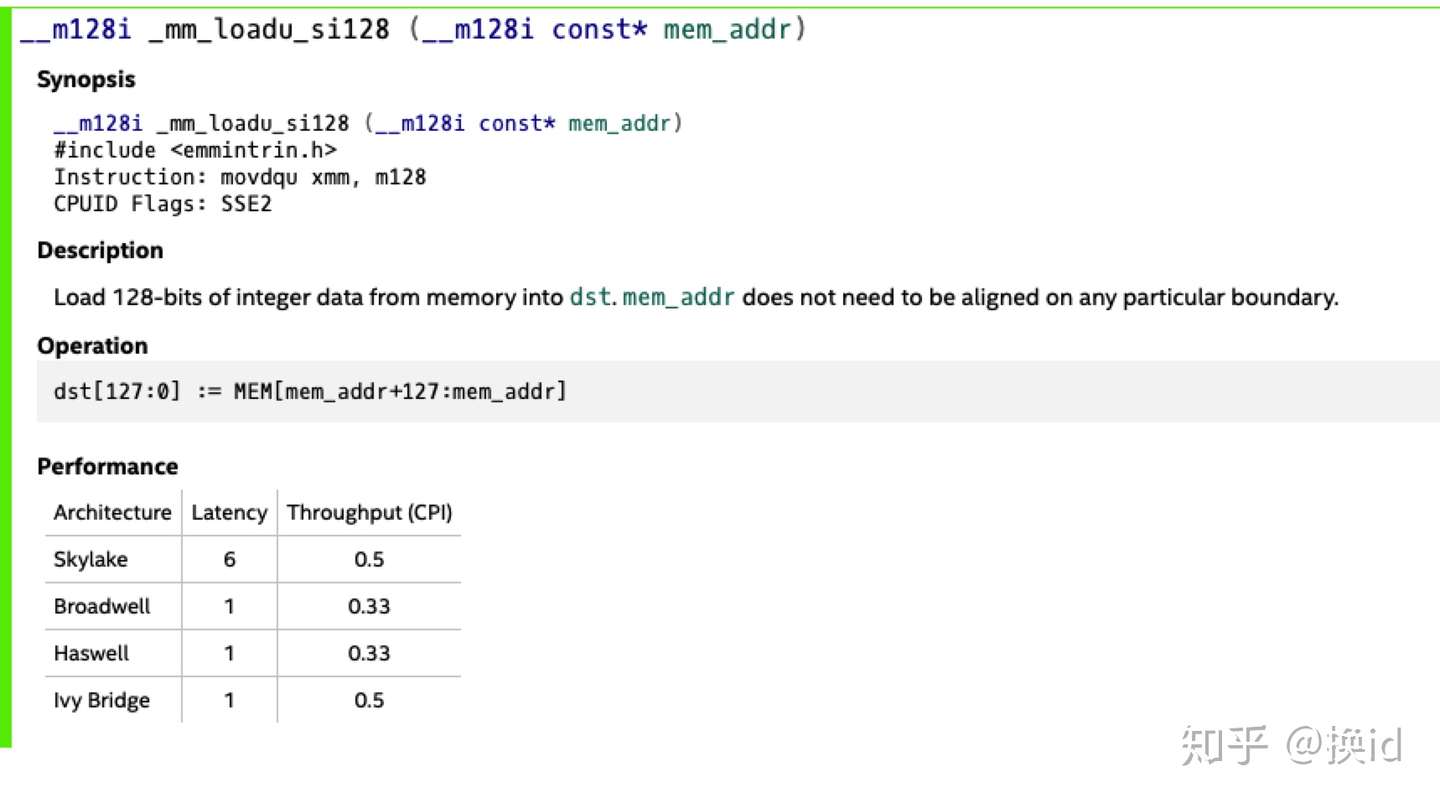Click Skylake latency value 6

[x=229, y=560]
